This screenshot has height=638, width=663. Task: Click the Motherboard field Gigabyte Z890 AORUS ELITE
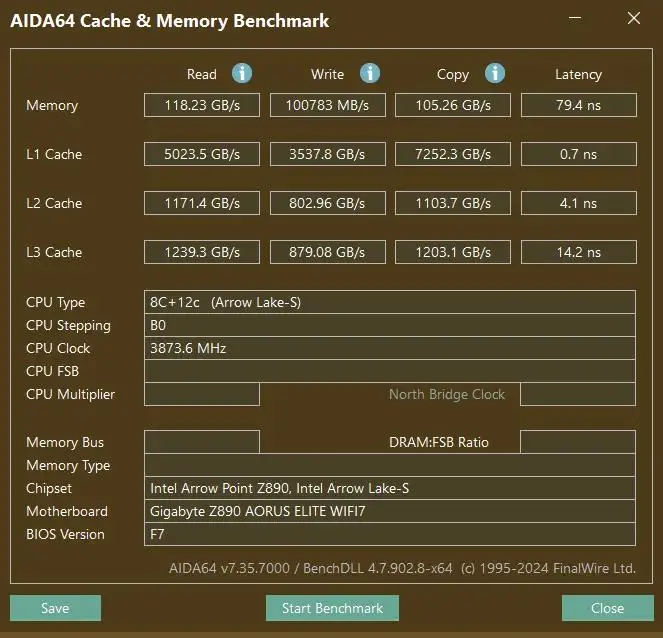[390, 511]
